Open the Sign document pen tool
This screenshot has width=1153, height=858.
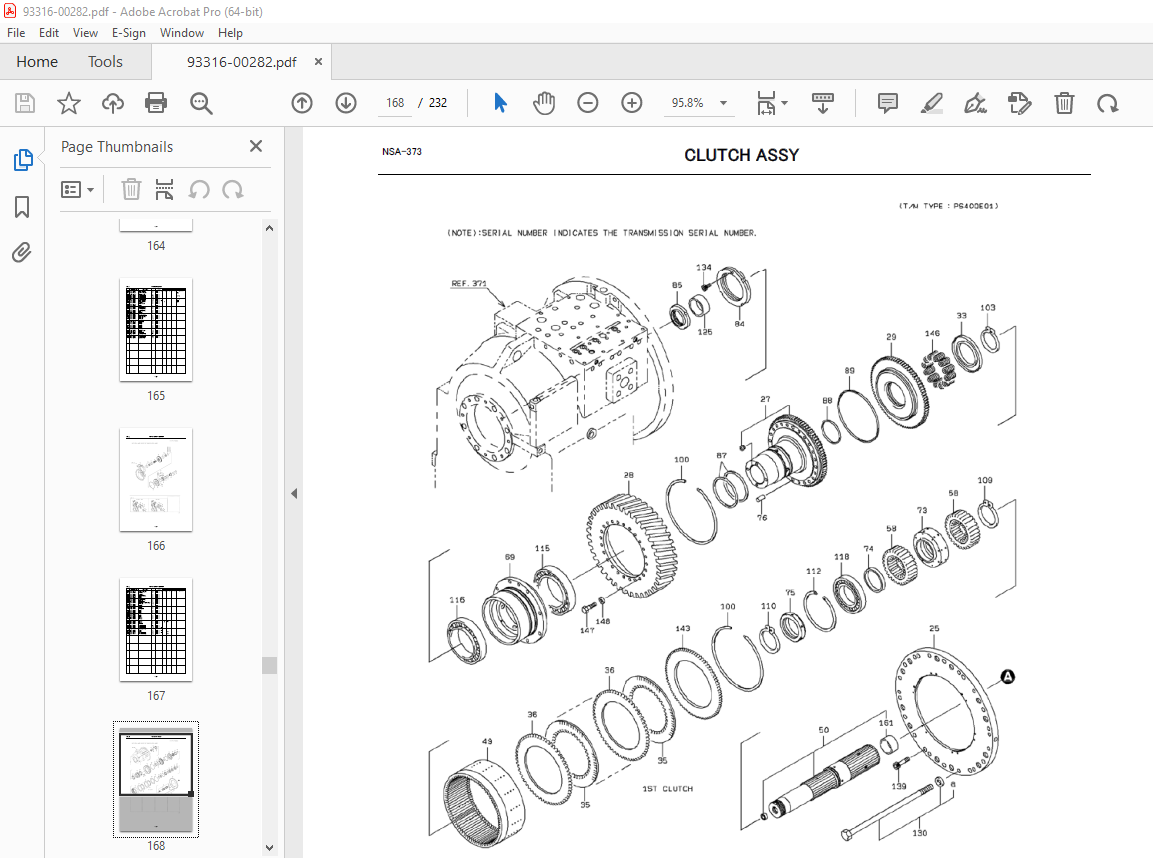click(x=976, y=103)
